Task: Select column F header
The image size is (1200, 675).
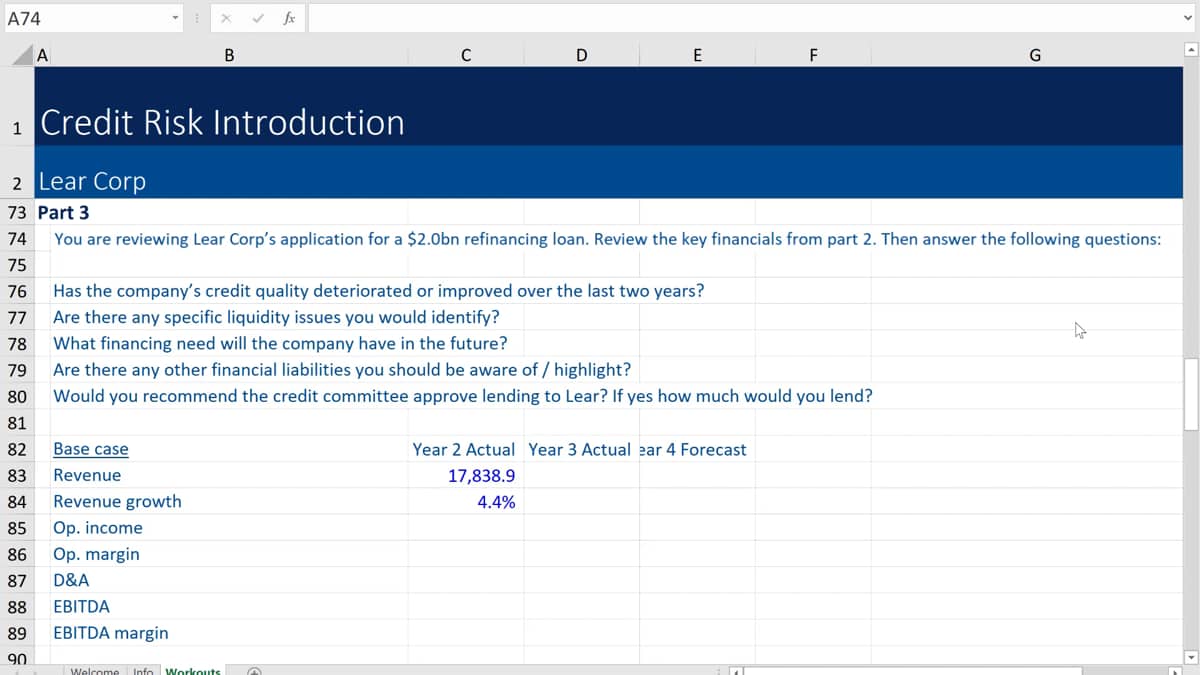Action: (x=813, y=56)
